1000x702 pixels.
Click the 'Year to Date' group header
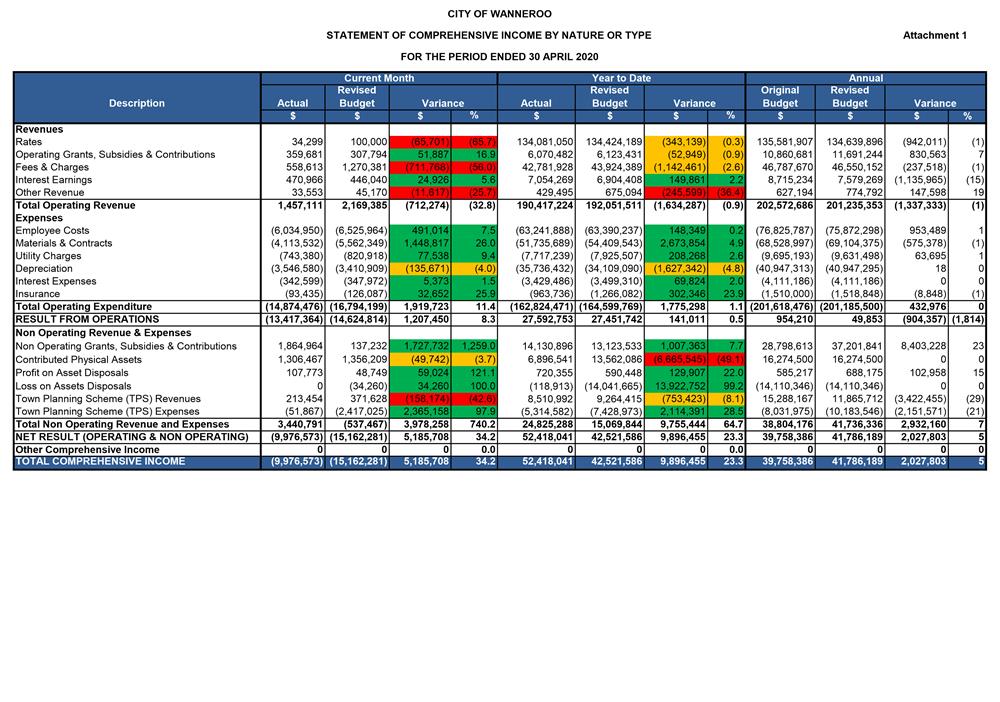click(x=621, y=78)
